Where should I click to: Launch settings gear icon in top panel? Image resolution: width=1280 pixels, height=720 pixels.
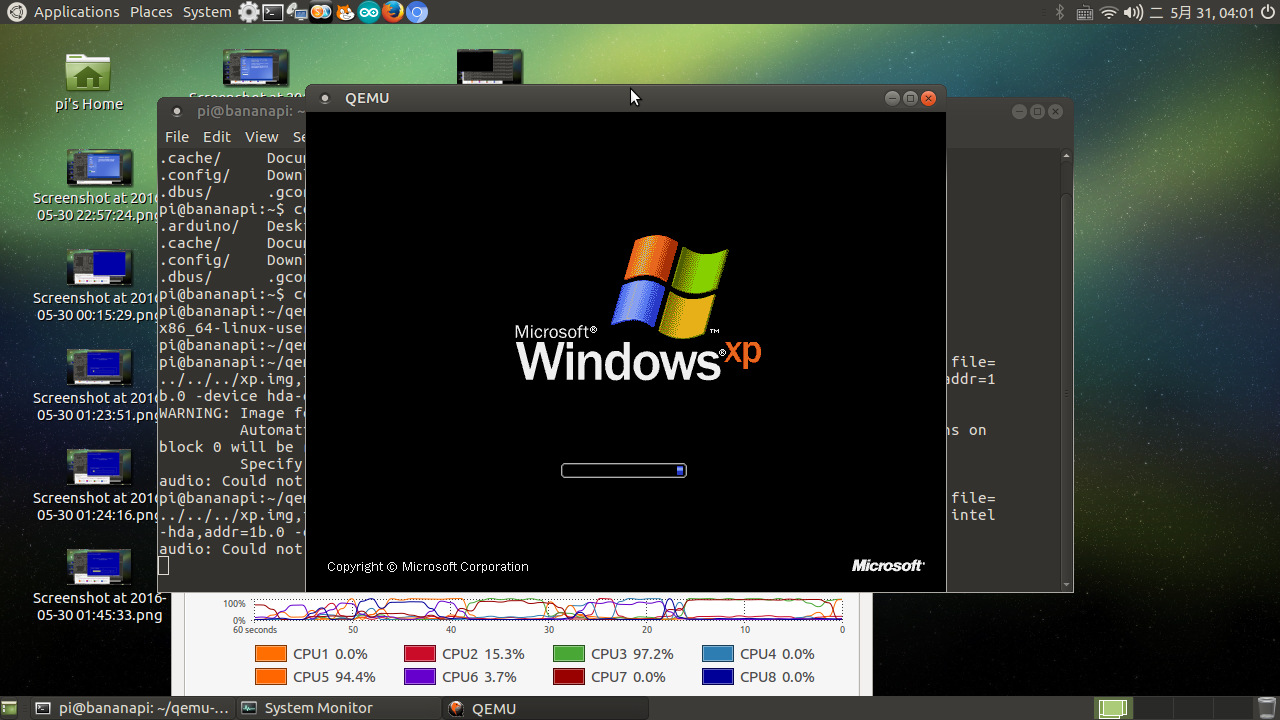click(249, 12)
